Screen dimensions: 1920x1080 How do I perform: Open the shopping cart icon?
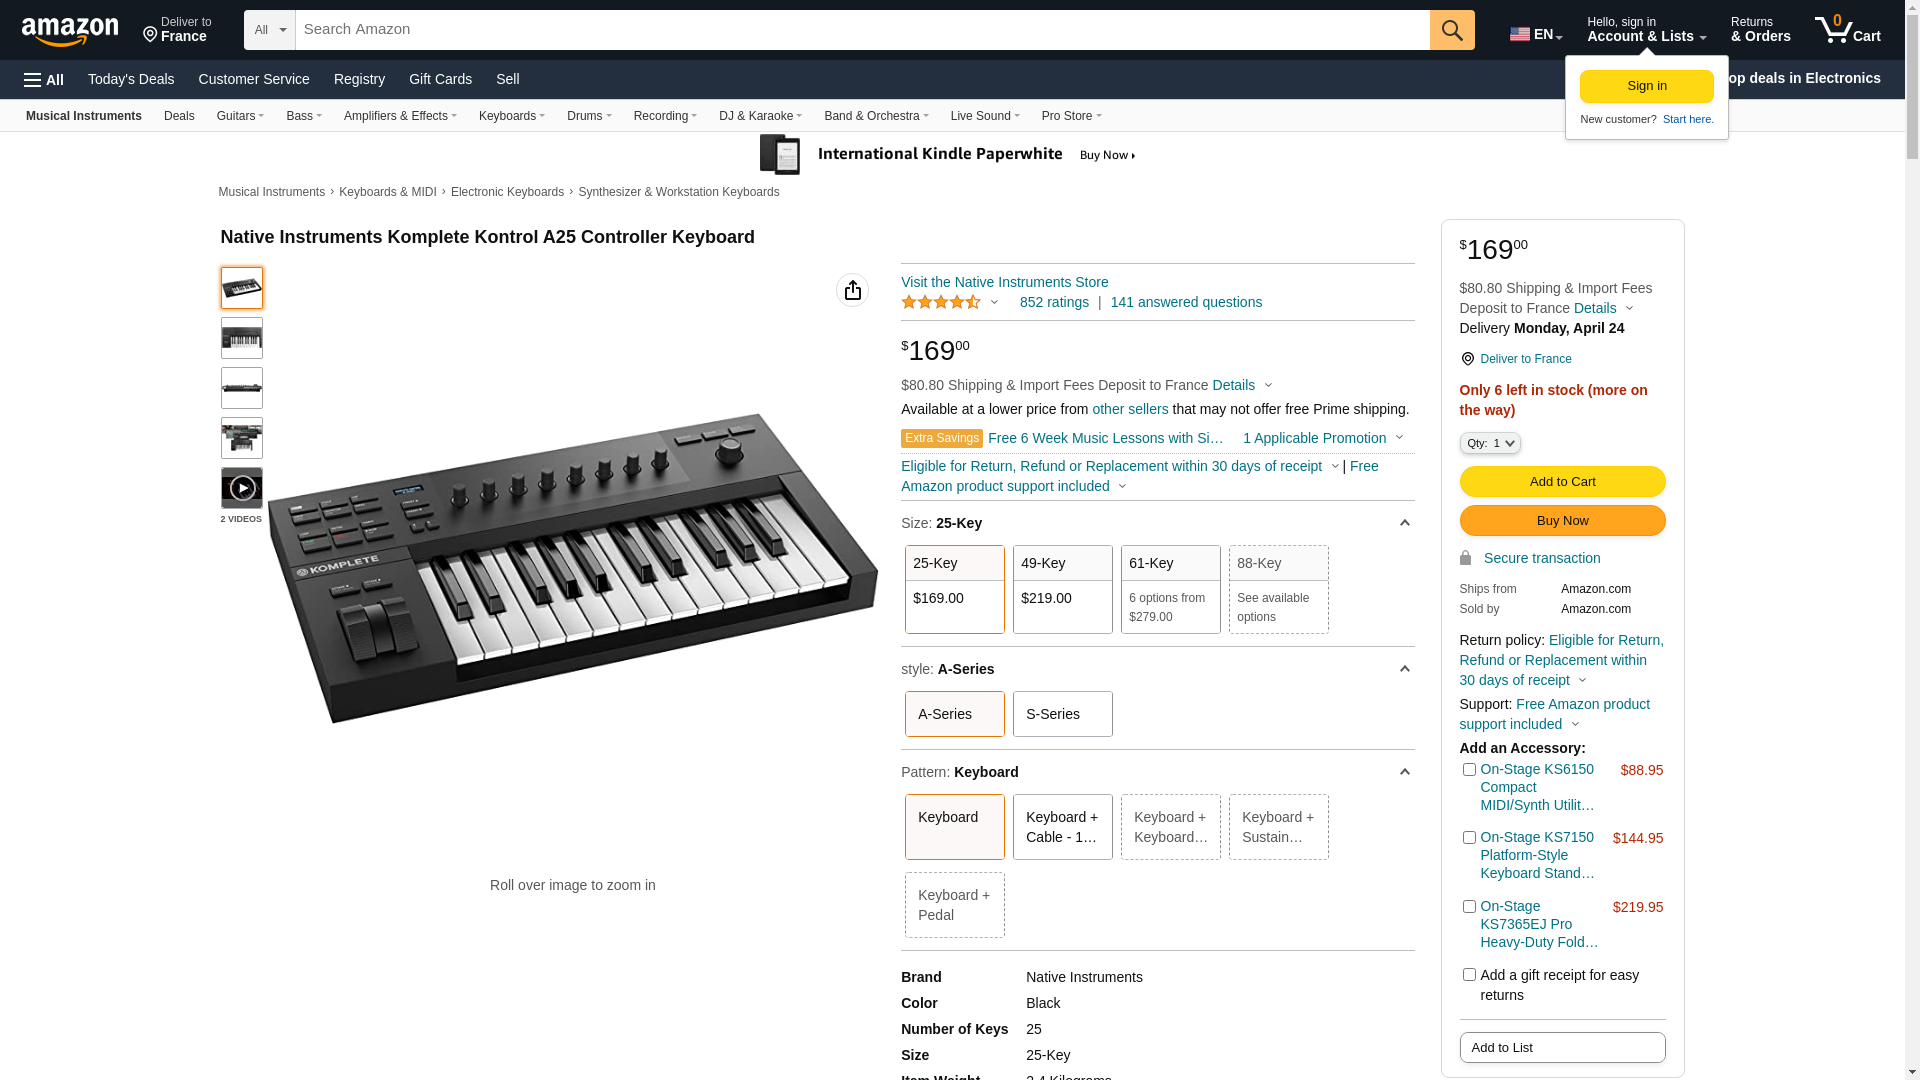[1846, 30]
